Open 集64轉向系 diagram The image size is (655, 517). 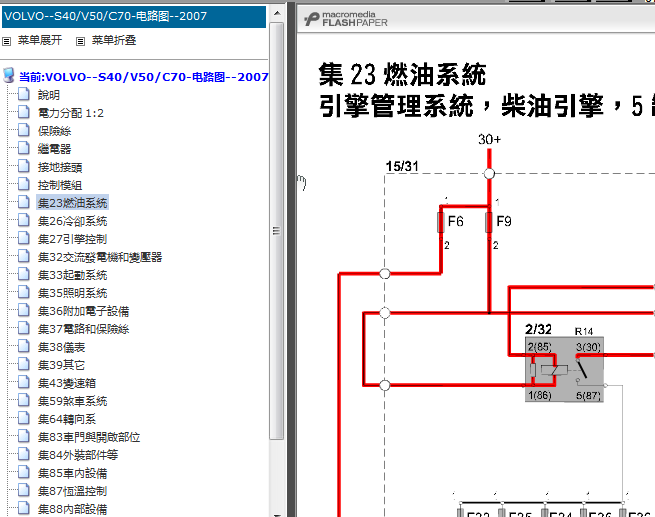(x=67, y=419)
